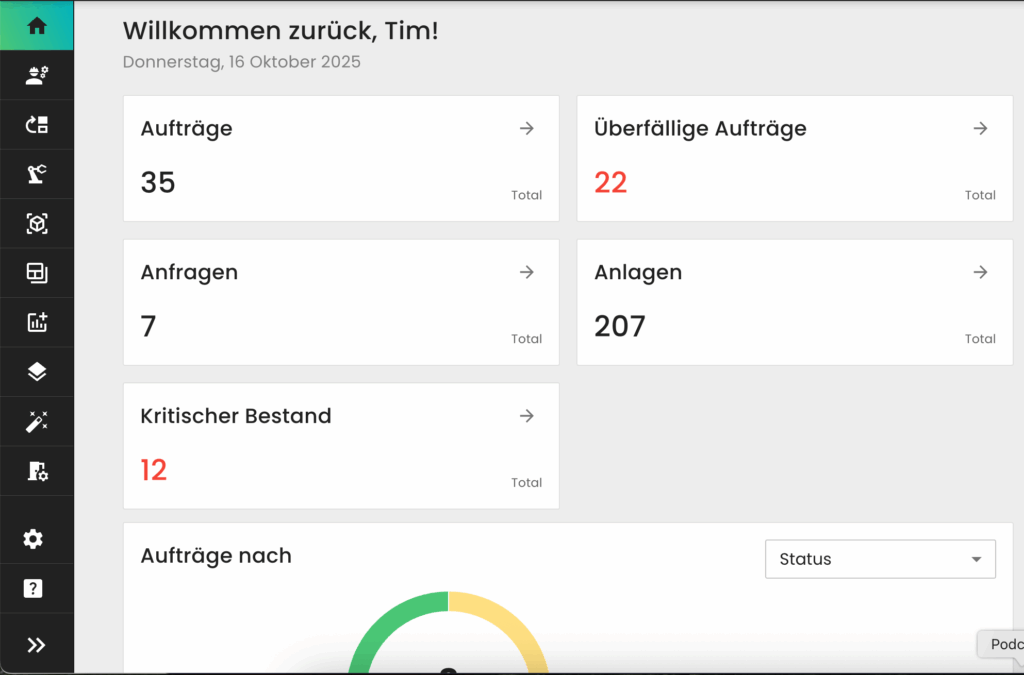Click the home dashboard icon in sidebar
The width and height of the screenshot is (1024, 675).
click(36, 25)
